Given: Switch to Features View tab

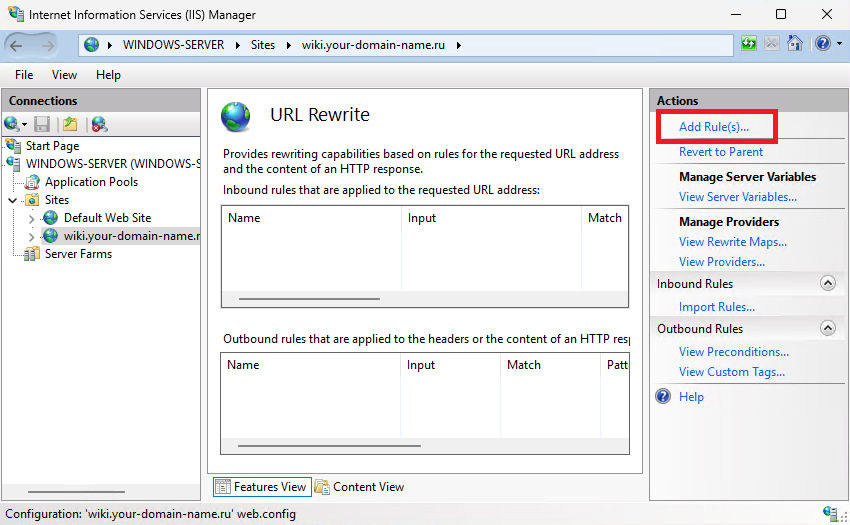Looking at the screenshot, I should (x=262, y=487).
